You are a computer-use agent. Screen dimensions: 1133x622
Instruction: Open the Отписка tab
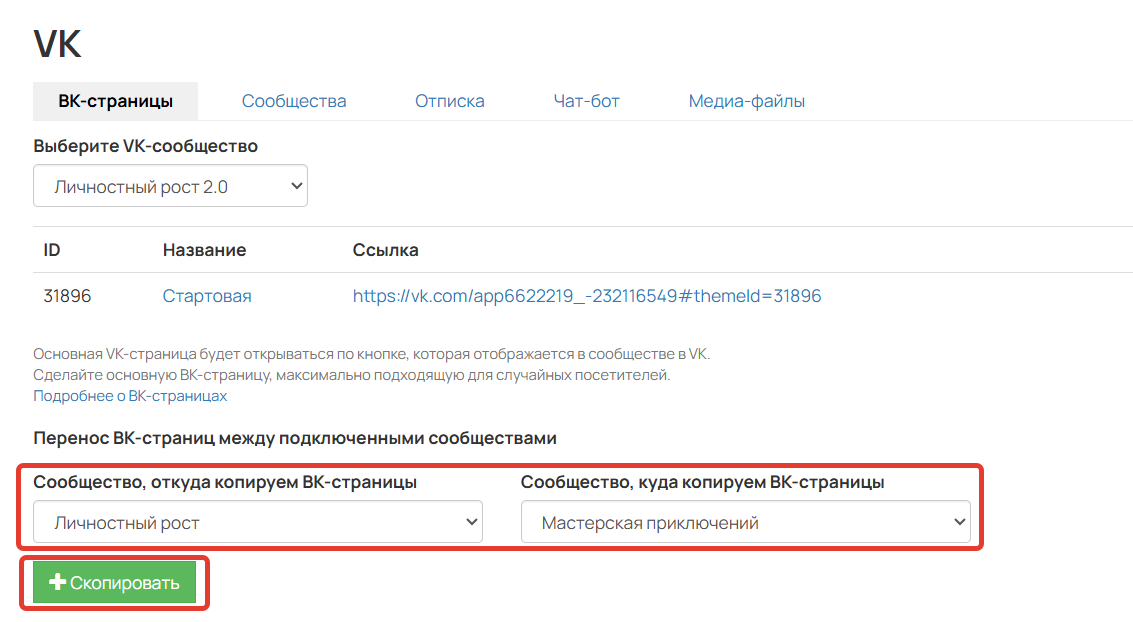(449, 101)
